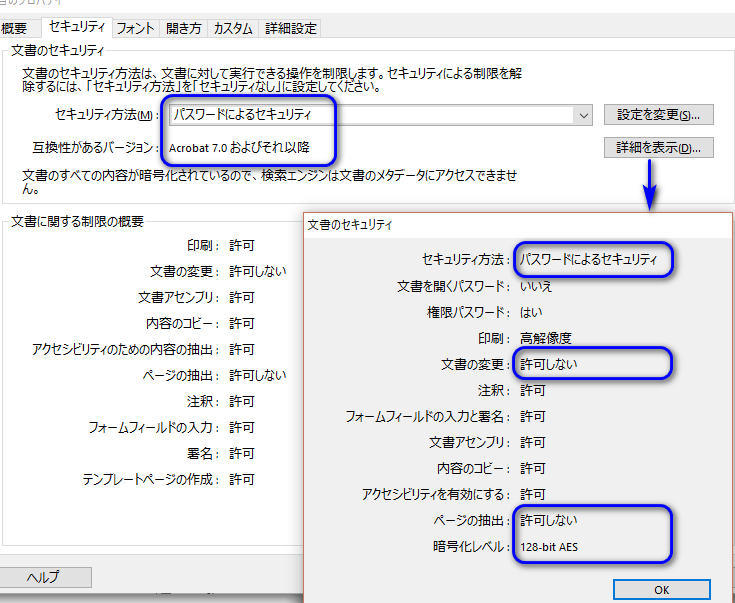Select the 印刷 許可 value in the restrictions summary
Image resolution: width=735 pixels, height=603 pixels.
coord(242,244)
